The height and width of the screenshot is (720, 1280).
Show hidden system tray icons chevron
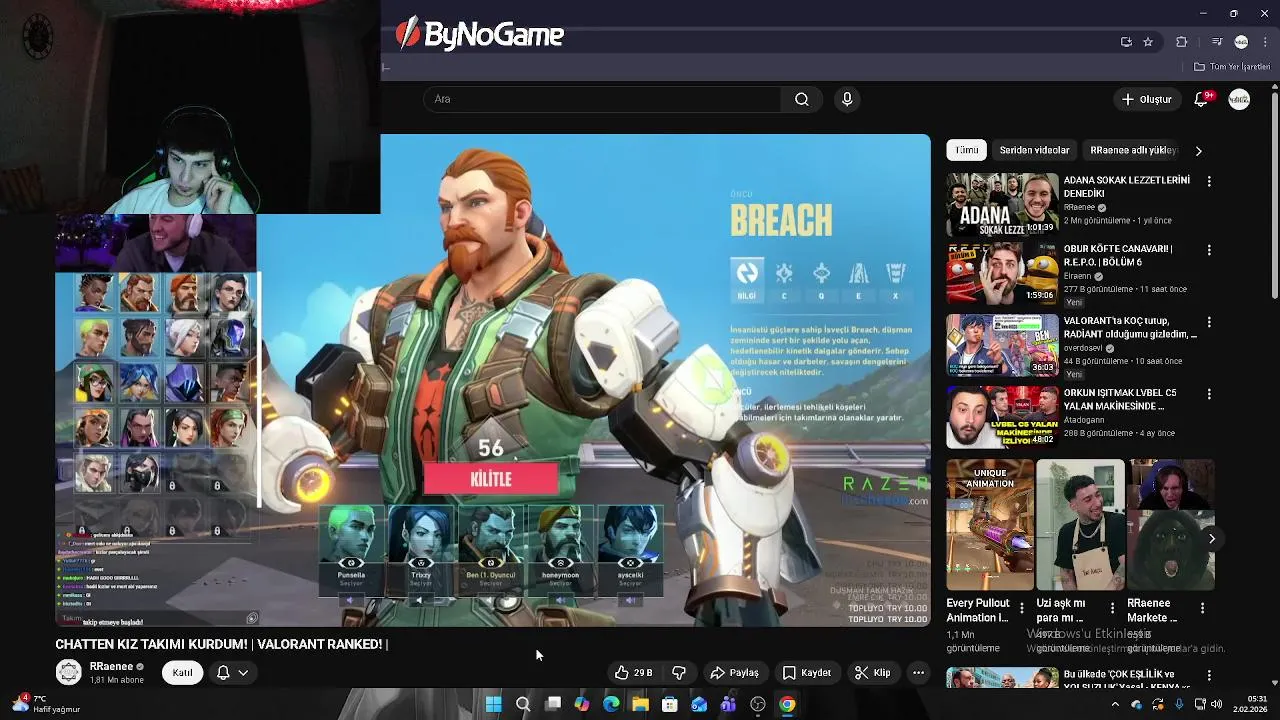[x=1116, y=704]
